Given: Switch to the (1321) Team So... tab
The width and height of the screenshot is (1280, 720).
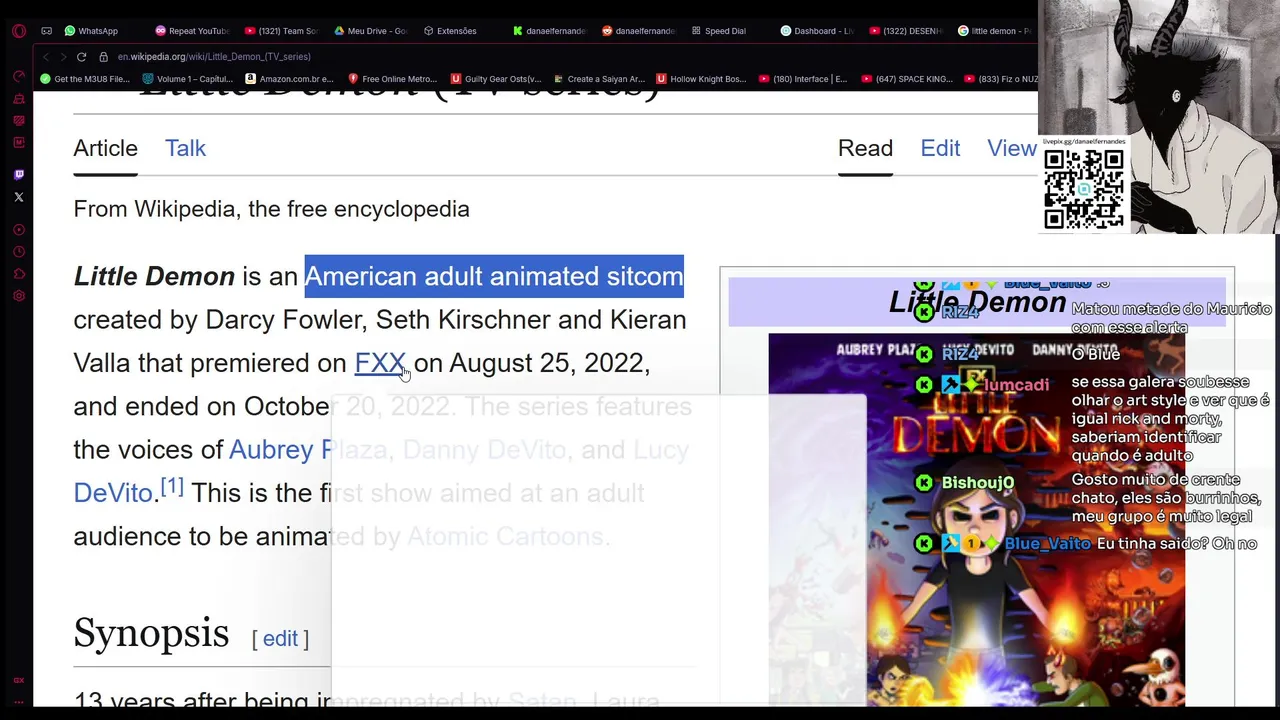Looking at the screenshot, I should [x=282, y=31].
